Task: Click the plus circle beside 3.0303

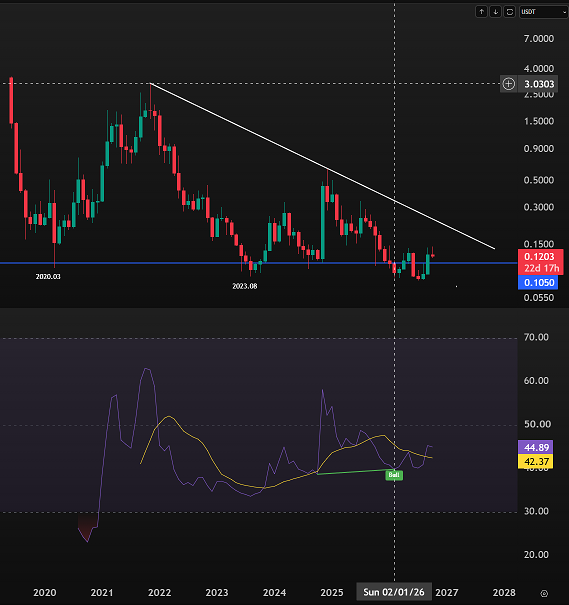Action: [508, 84]
